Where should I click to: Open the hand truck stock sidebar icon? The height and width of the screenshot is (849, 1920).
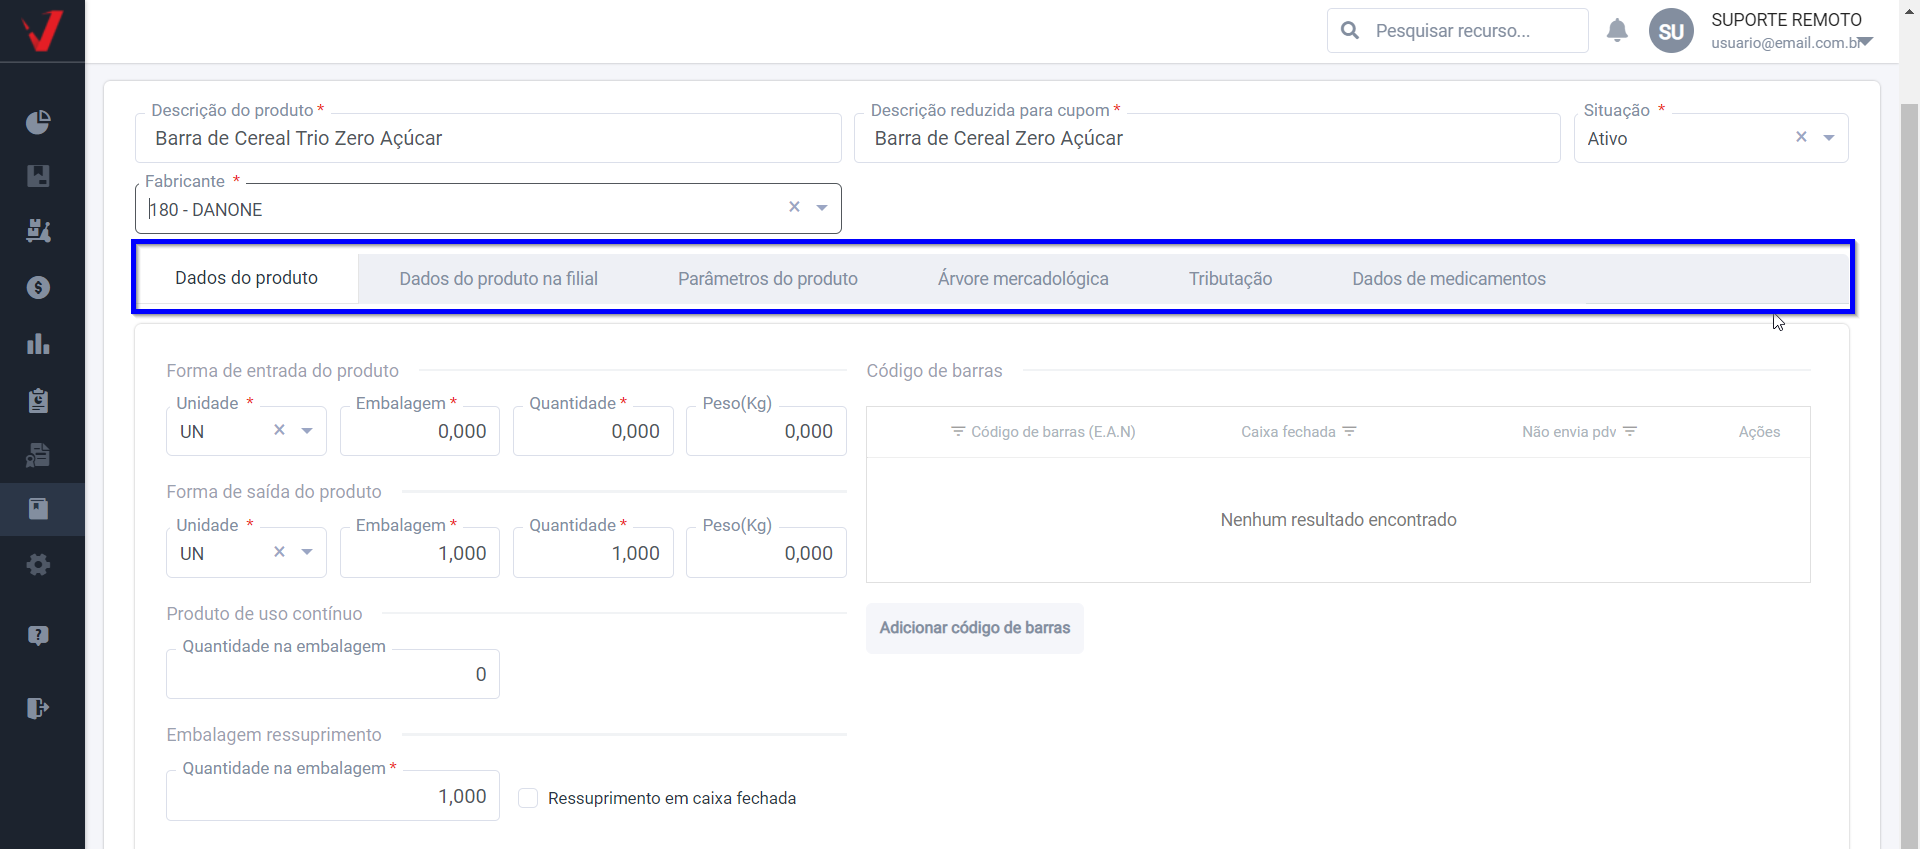[38, 231]
